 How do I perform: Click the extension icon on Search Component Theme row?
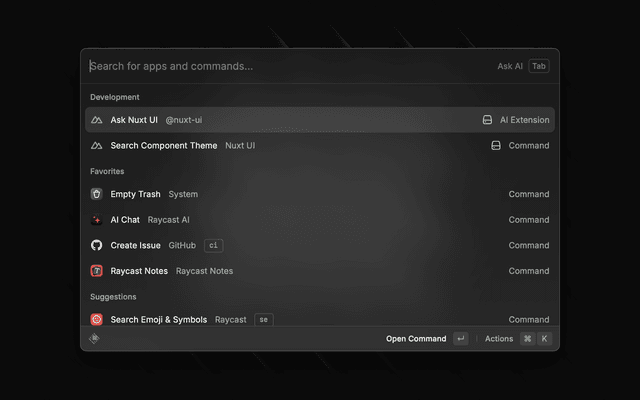click(x=496, y=145)
